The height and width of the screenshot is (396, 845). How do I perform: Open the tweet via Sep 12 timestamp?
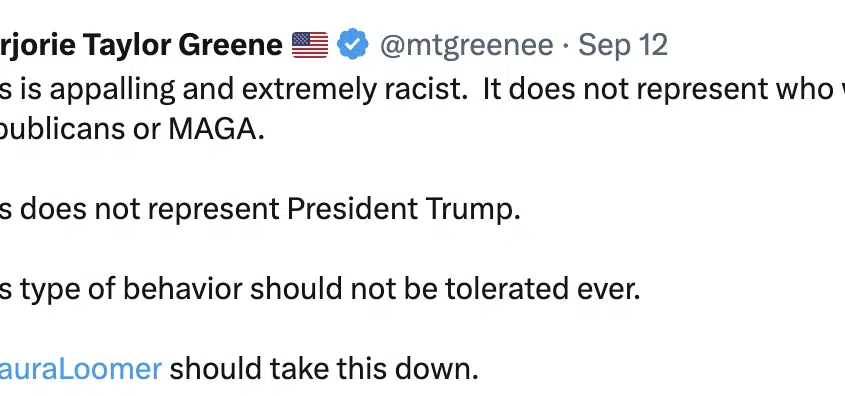coord(623,45)
